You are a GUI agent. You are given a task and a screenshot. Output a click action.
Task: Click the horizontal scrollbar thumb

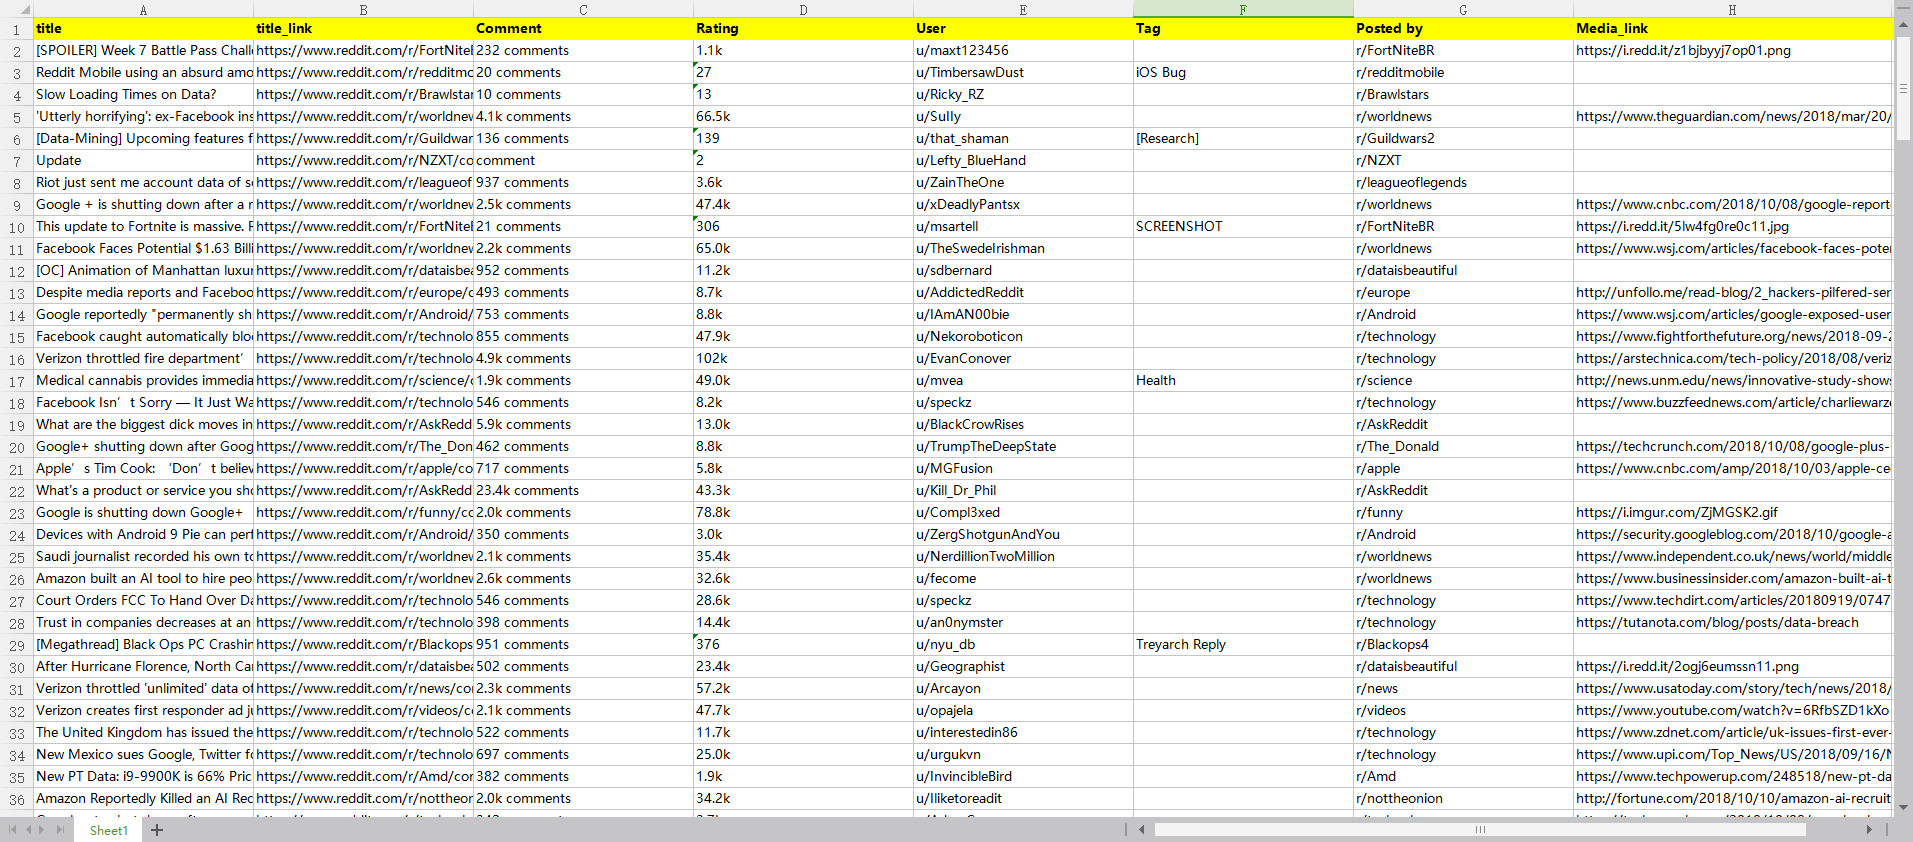tap(1480, 829)
